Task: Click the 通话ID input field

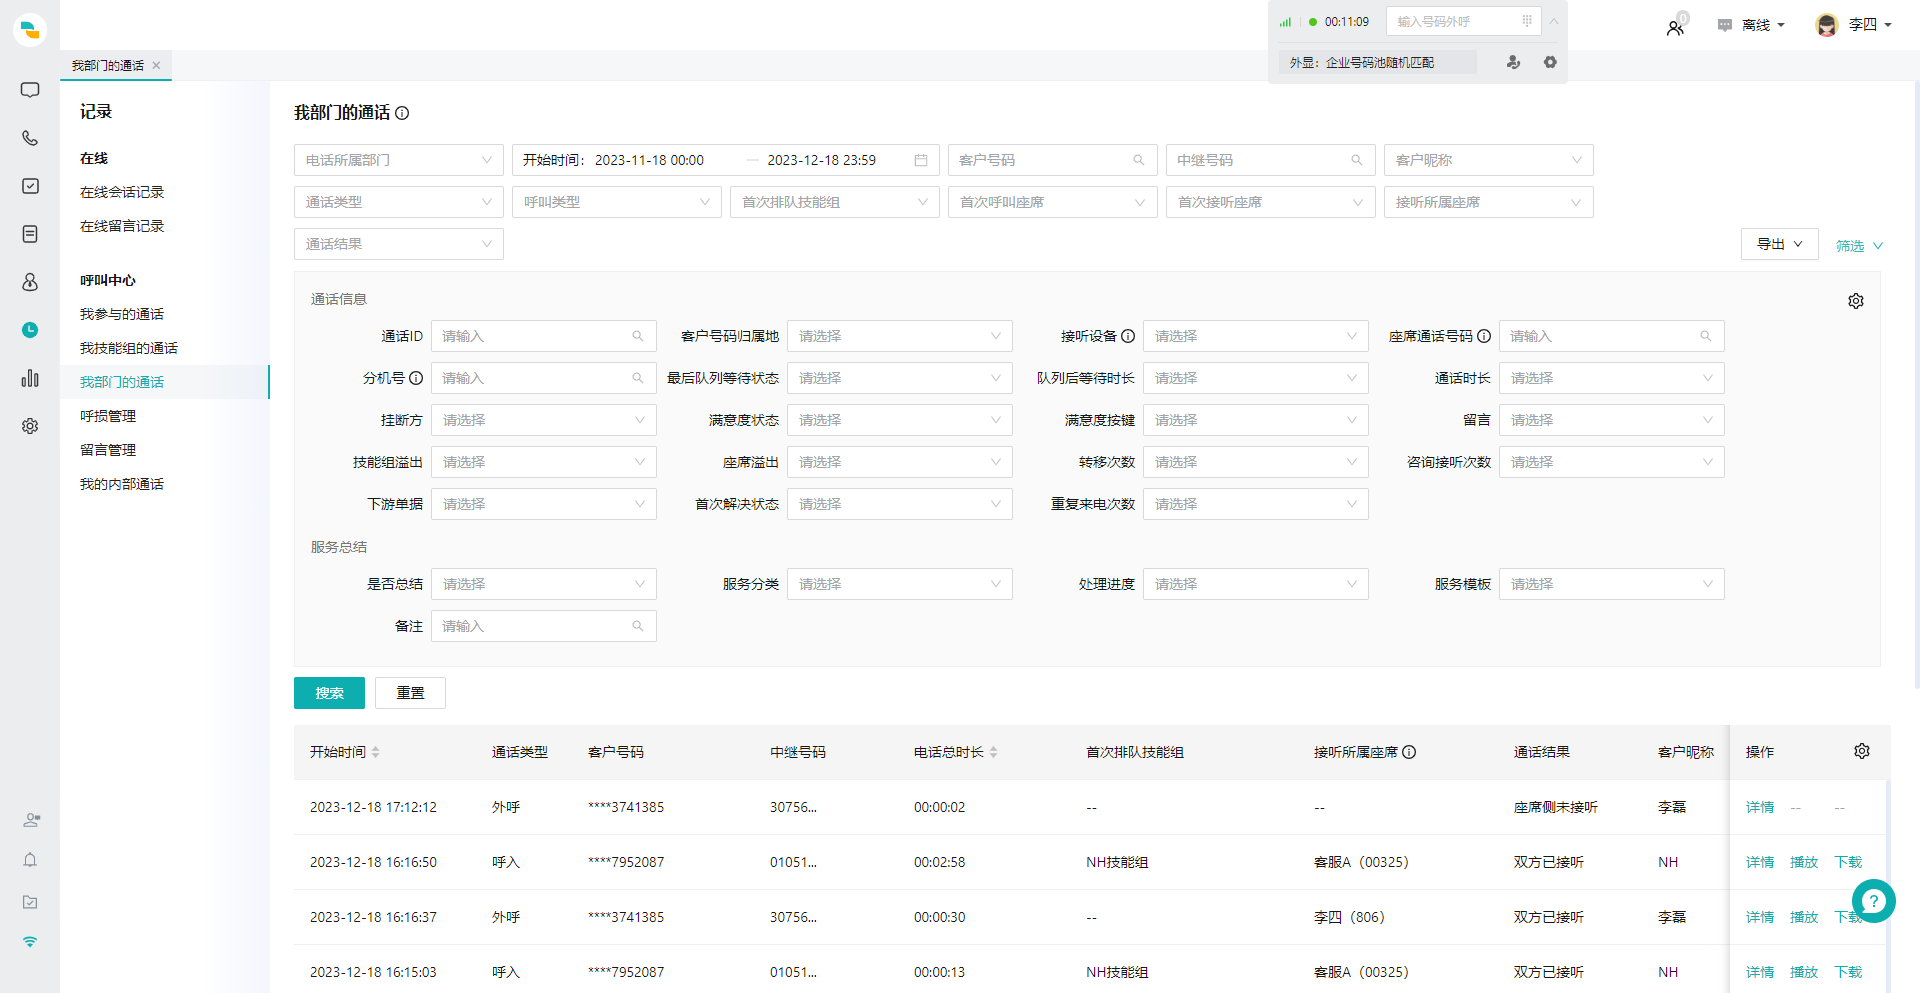Action: pyautogui.click(x=544, y=336)
